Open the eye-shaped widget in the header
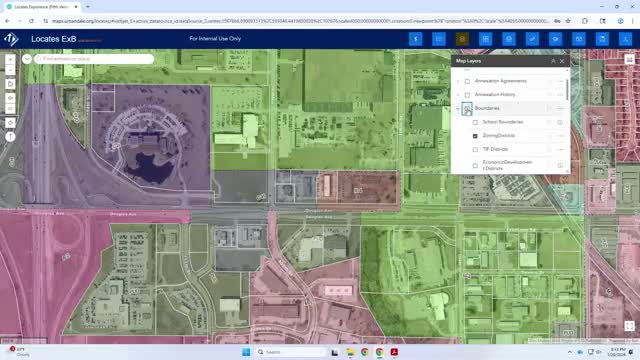The height and width of the screenshot is (360, 640). tap(556, 39)
